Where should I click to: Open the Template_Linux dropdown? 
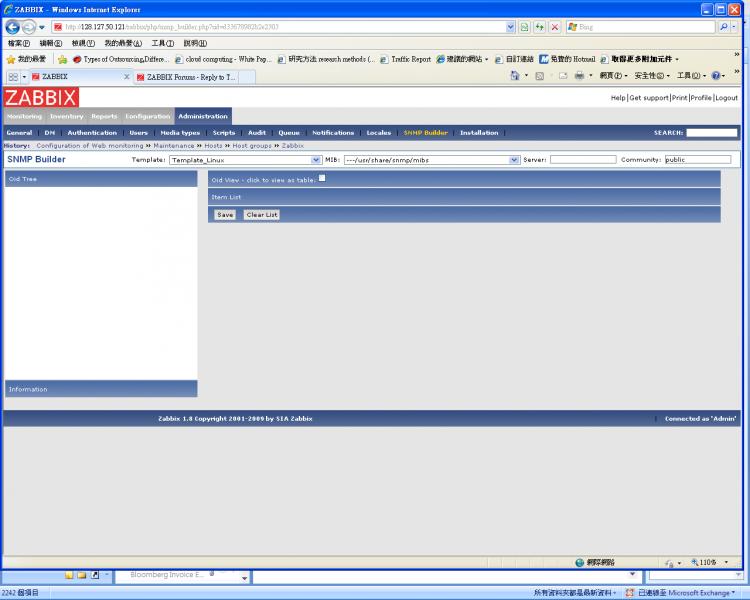[x=245, y=160]
